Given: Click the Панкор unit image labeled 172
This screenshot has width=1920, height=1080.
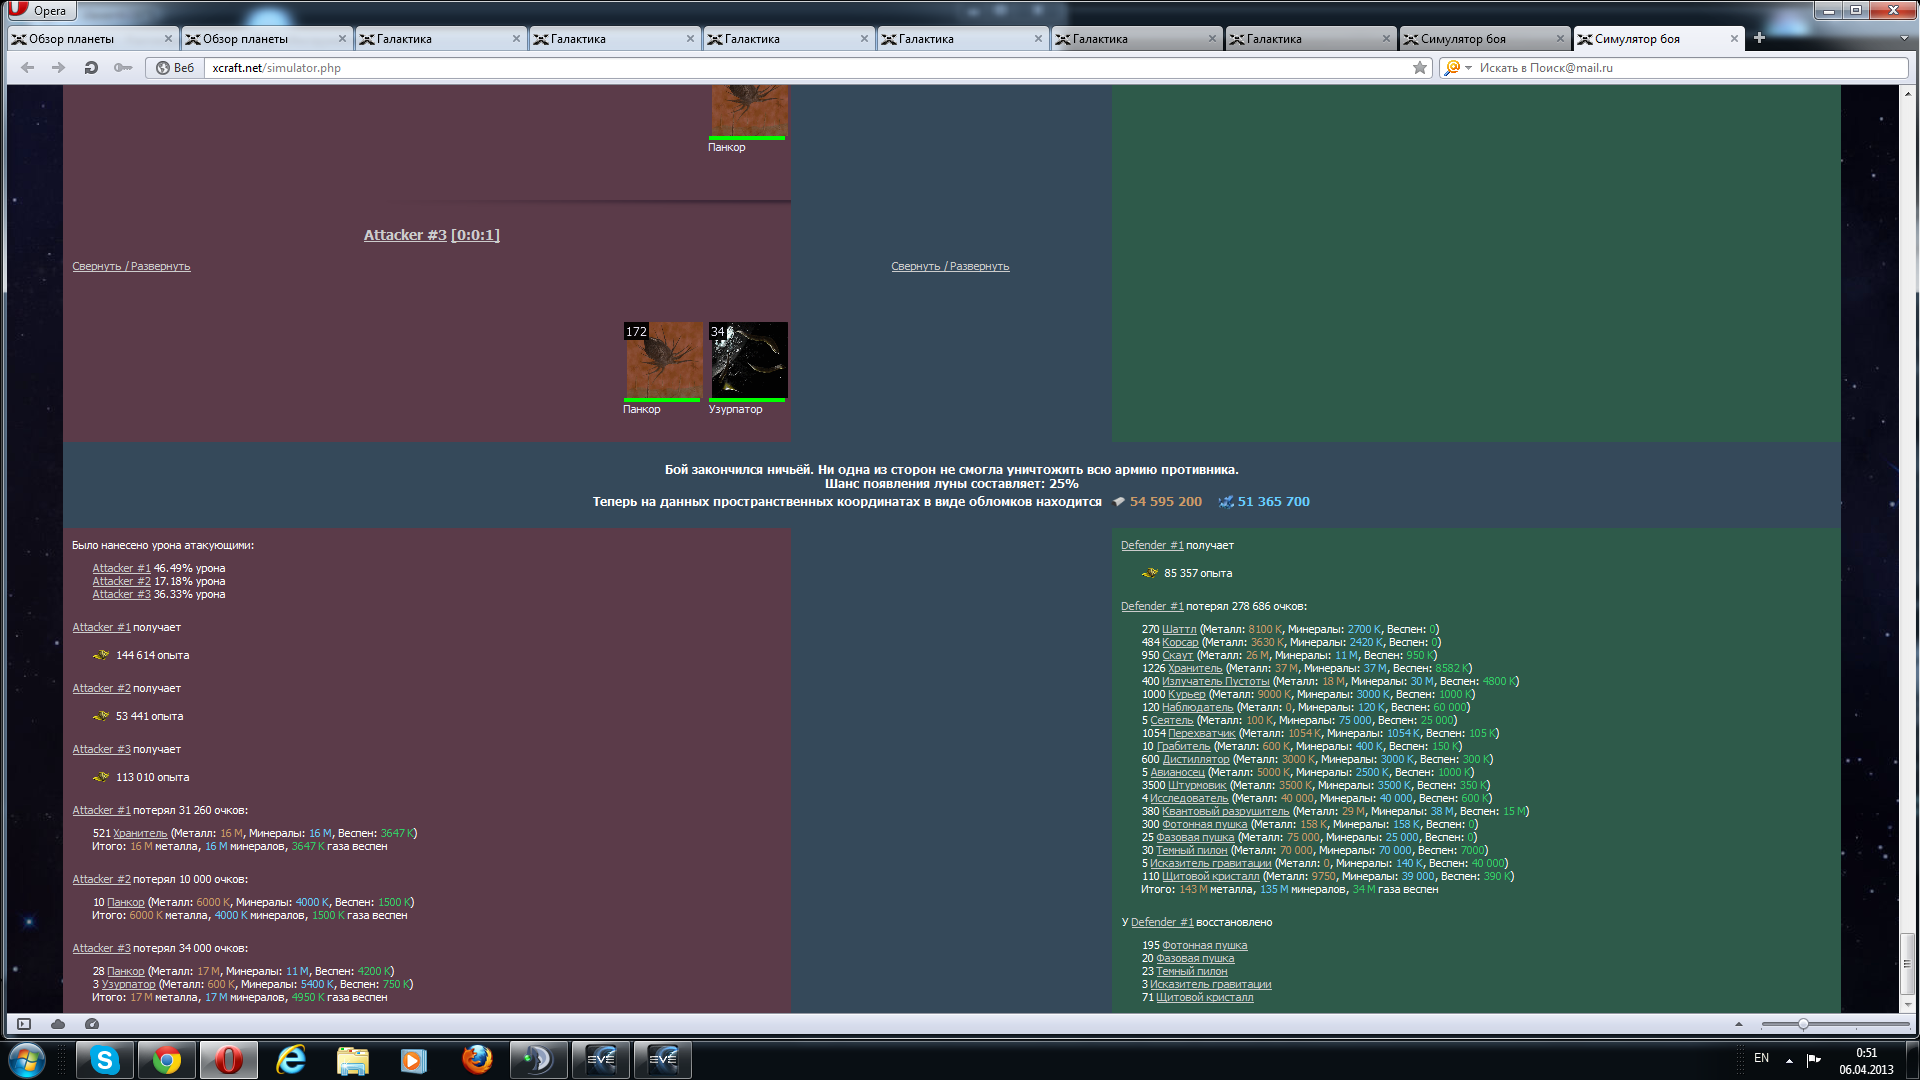Looking at the screenshot, I should pos(663,361).
